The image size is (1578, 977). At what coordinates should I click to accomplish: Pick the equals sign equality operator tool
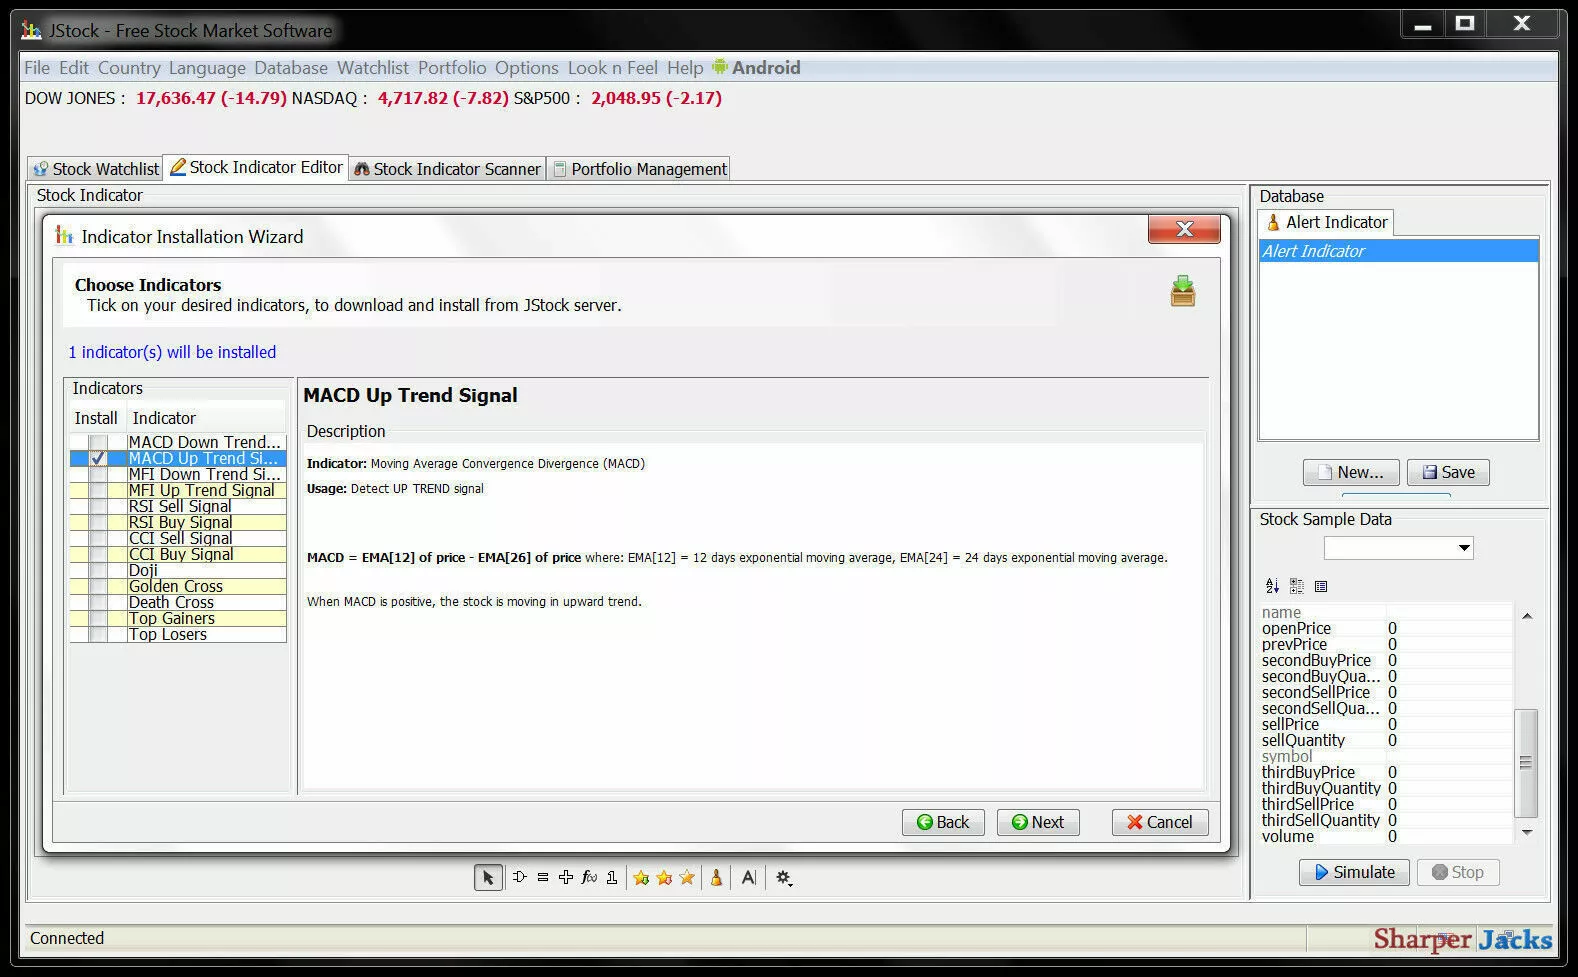(543, 877)
